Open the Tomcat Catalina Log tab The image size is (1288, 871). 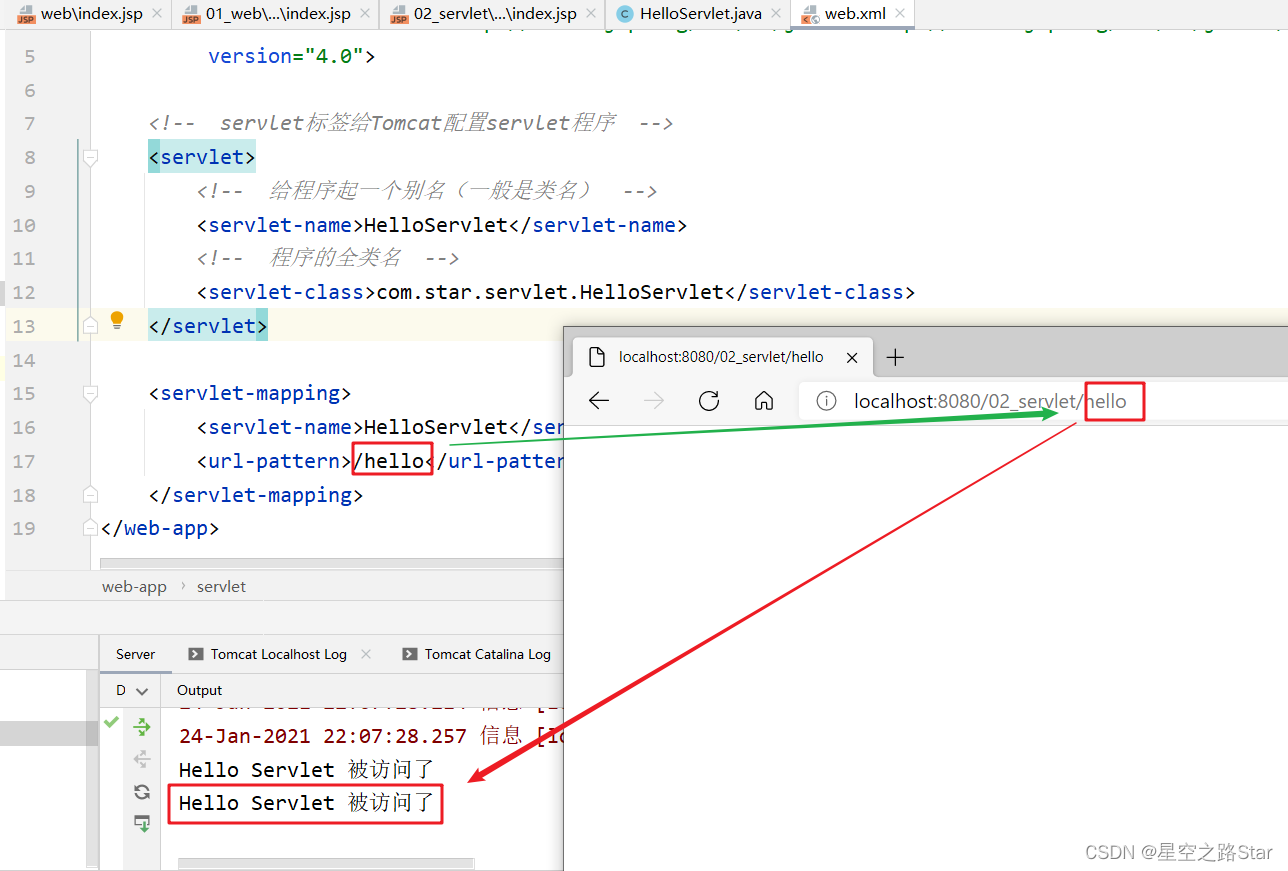[477, 654]
